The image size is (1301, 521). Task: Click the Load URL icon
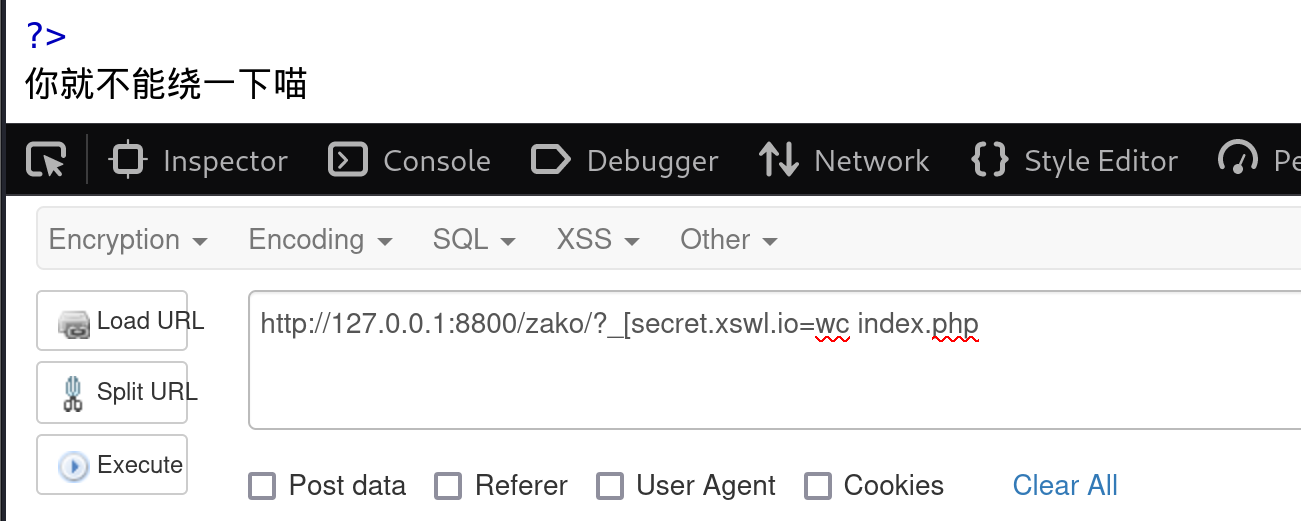click(x=74, y=323)
